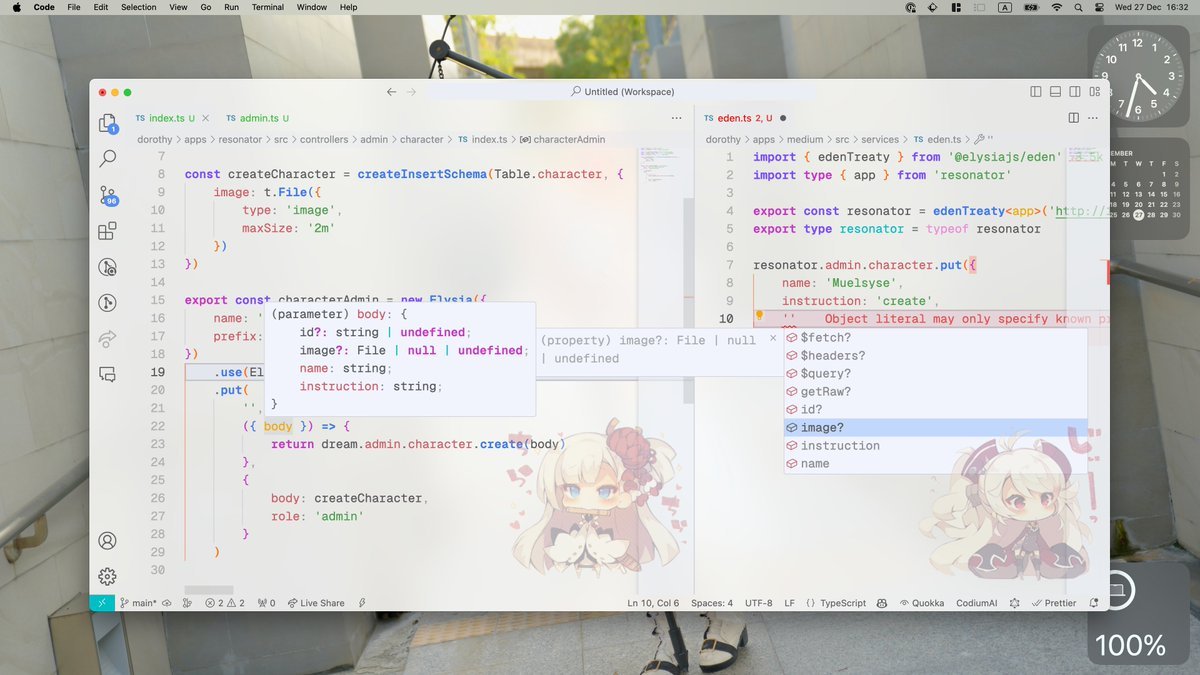
Task: Click the main branch indicator in status bar
Action: [x=137, y=603]
